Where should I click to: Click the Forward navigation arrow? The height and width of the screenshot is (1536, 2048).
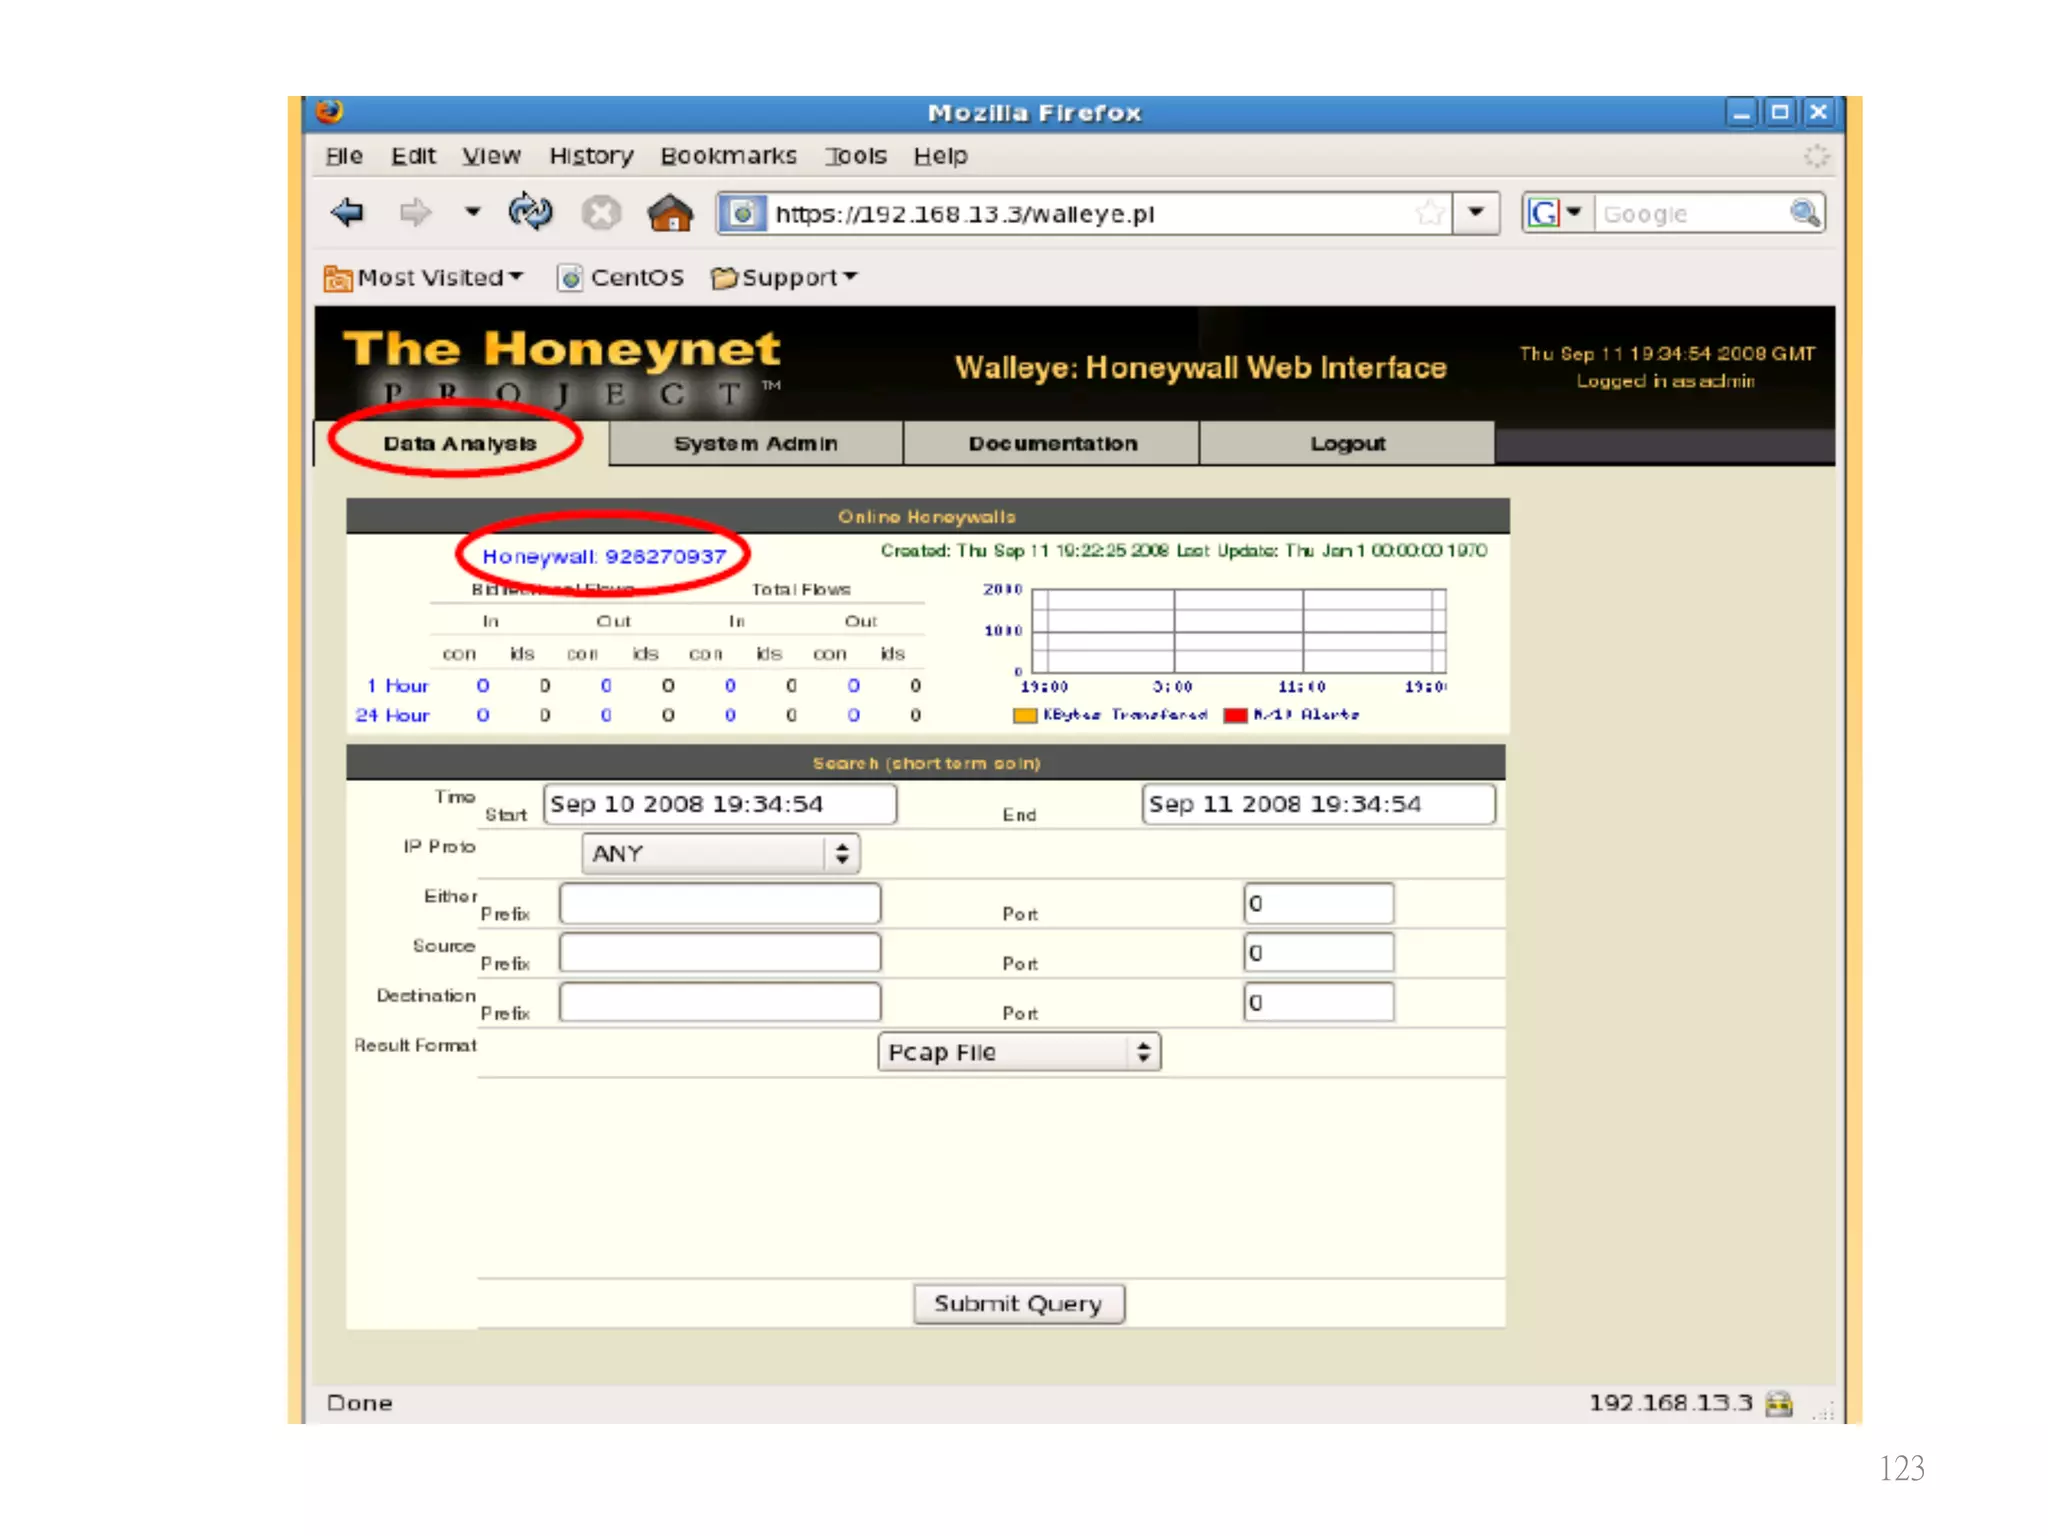(414, 213)
